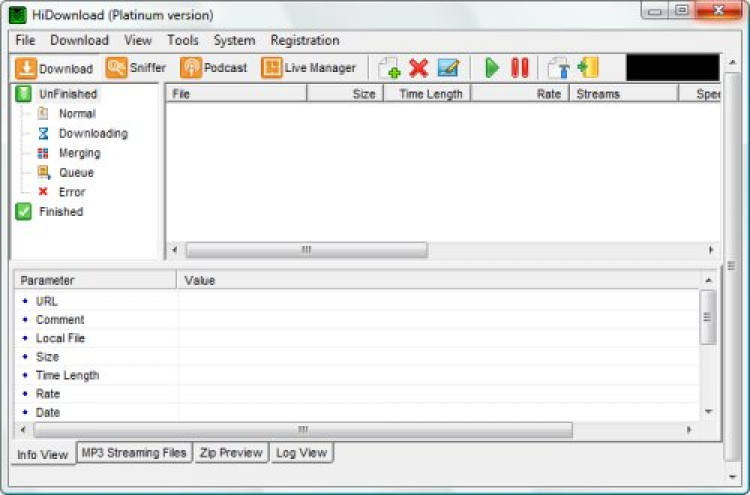
Task: Start download with green play icon
Action: coord(491,67)
